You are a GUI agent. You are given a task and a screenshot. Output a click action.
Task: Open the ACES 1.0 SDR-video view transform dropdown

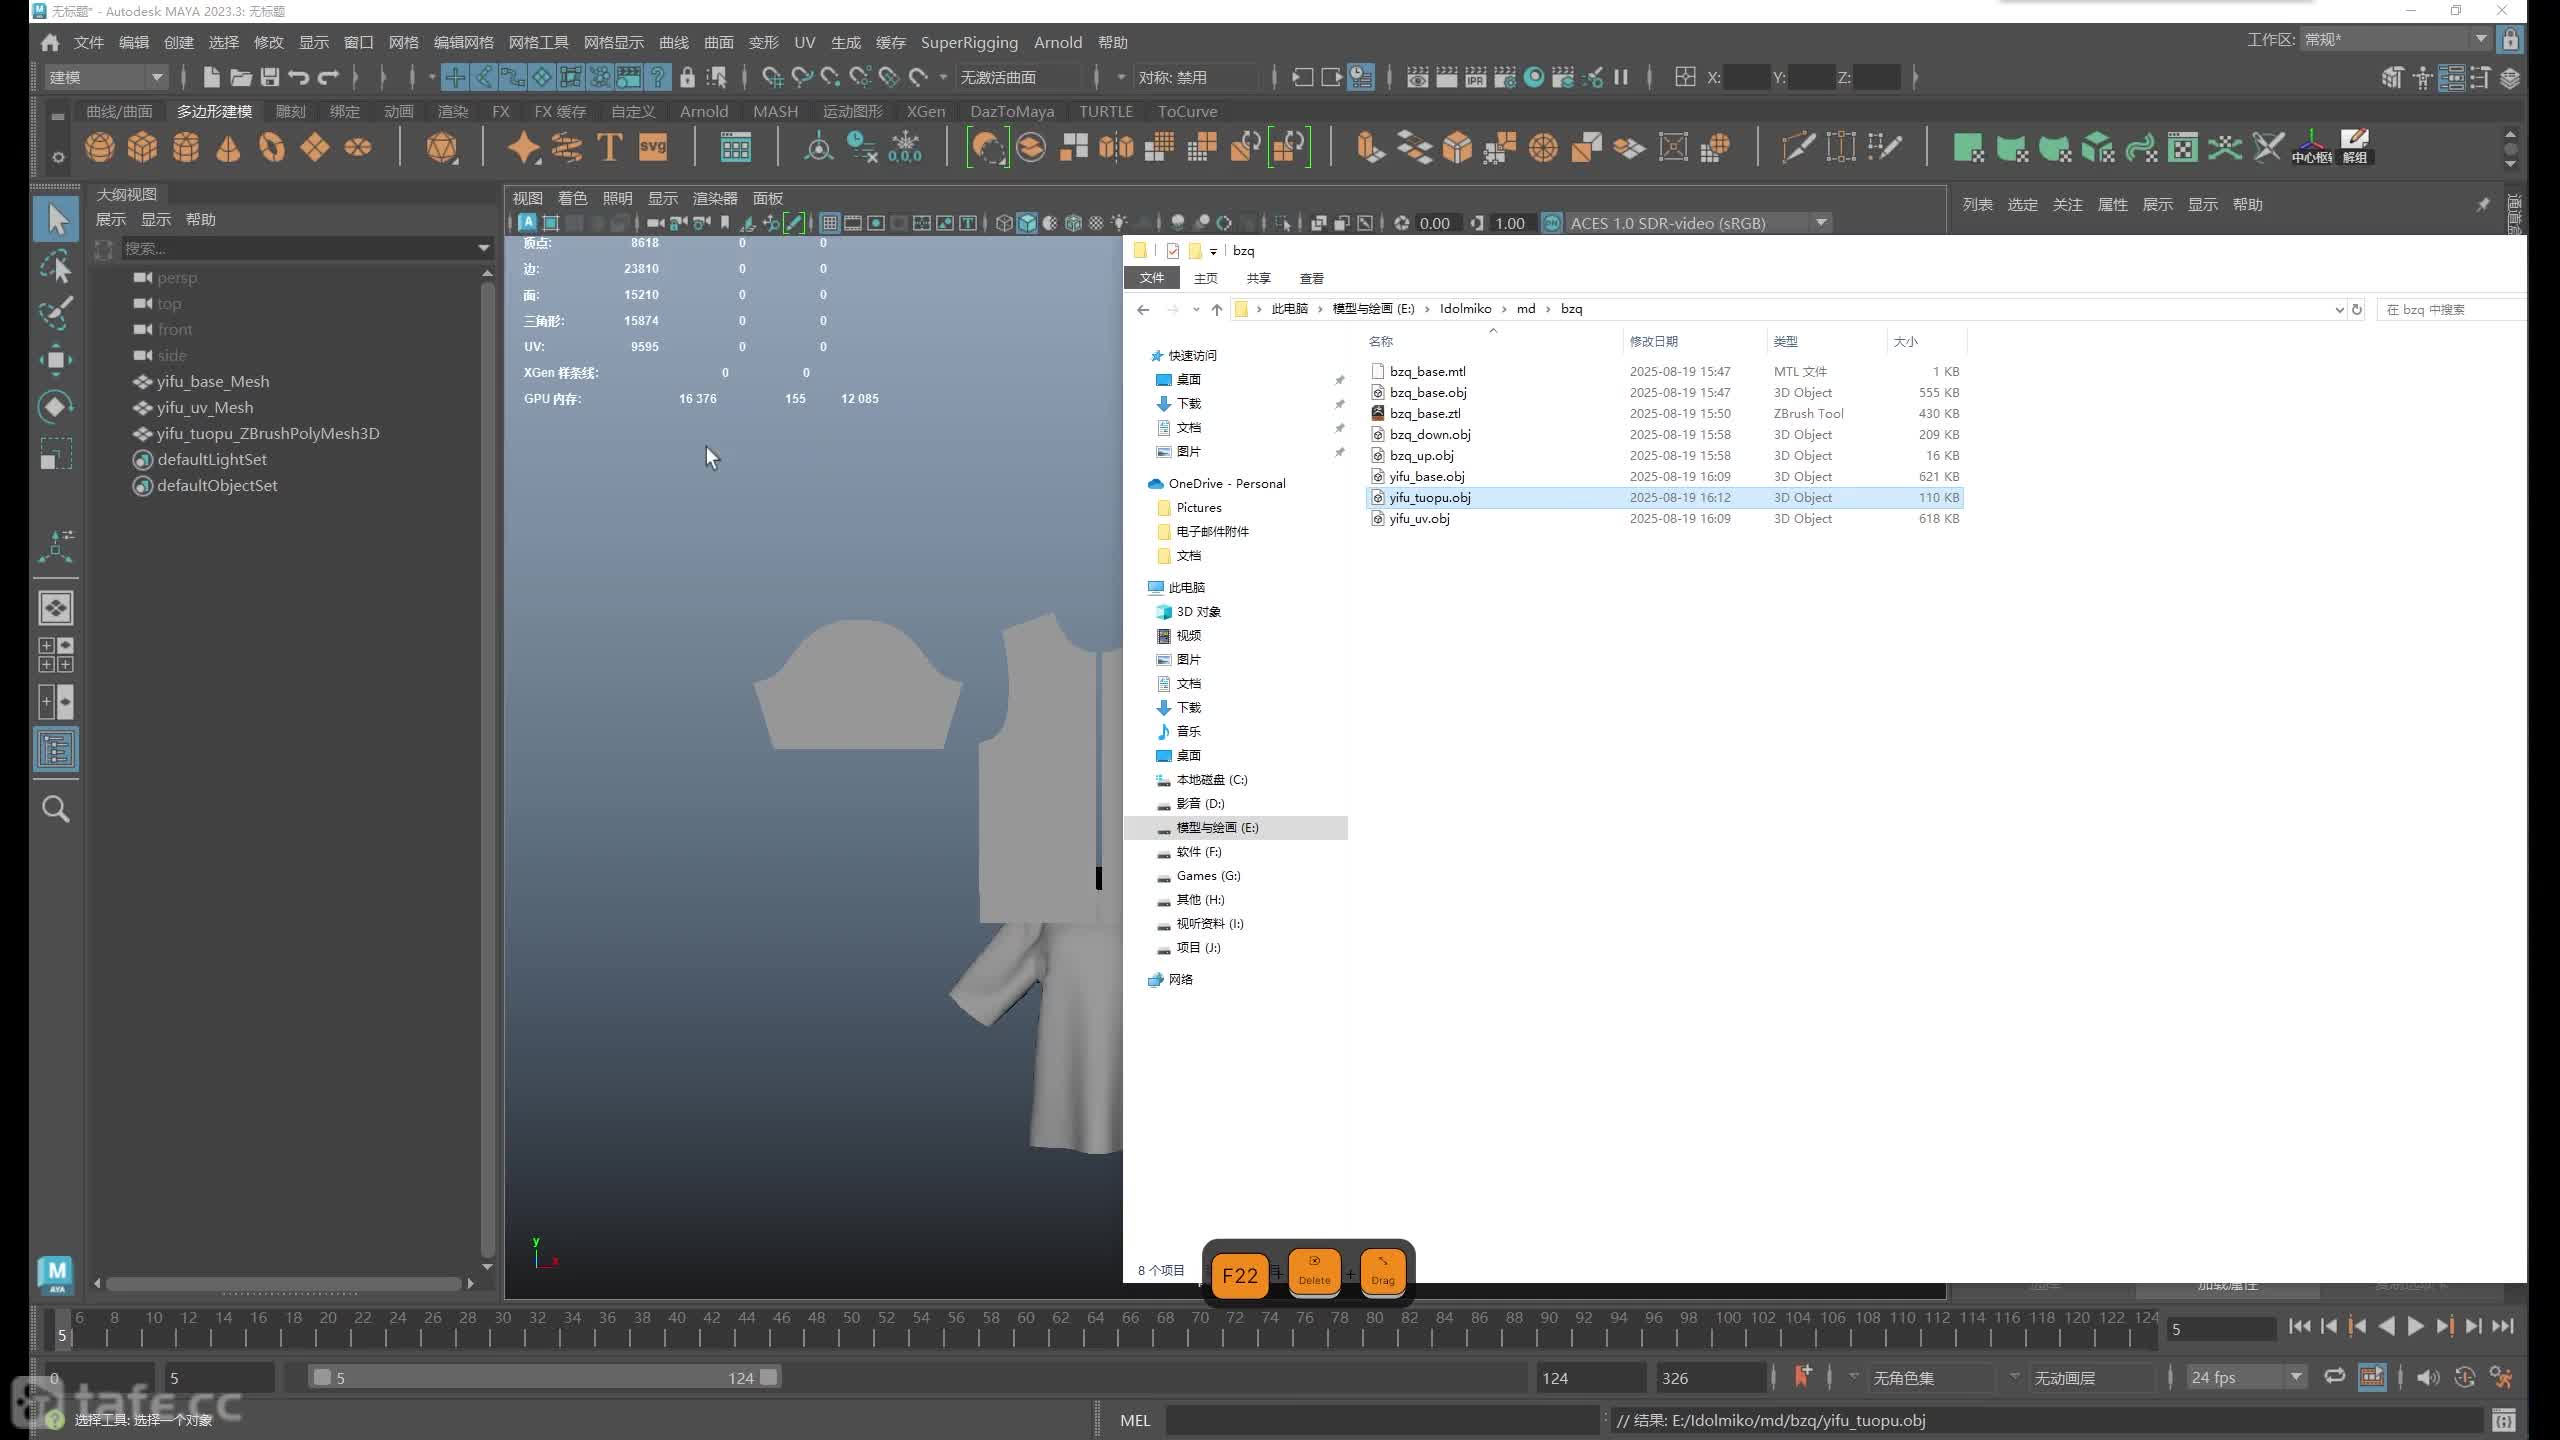1697,223
